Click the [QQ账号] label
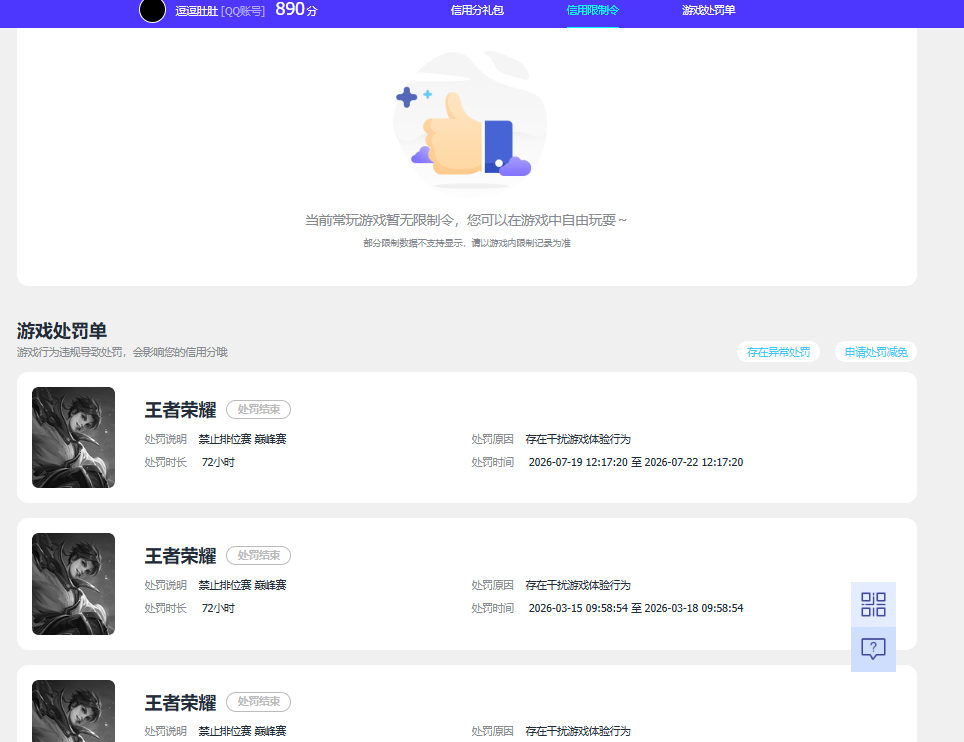Viewport: 964px width, 742px height. [243, 11]
